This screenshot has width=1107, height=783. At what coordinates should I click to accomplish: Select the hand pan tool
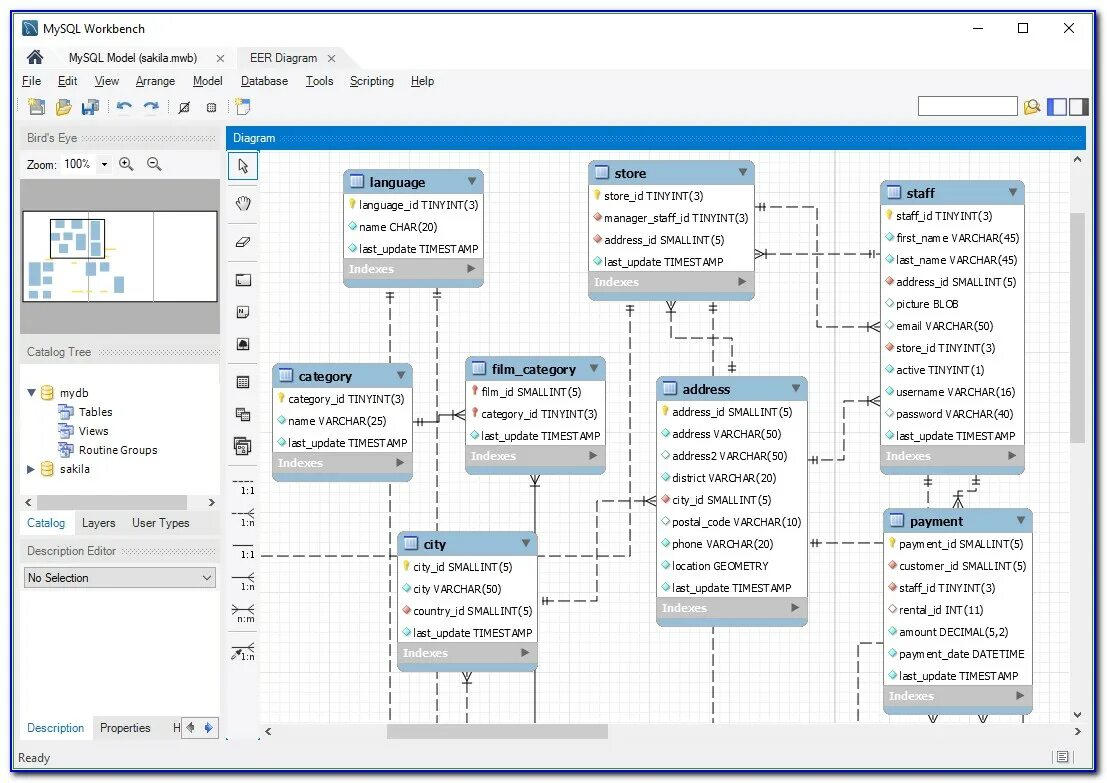pos(243,204)
